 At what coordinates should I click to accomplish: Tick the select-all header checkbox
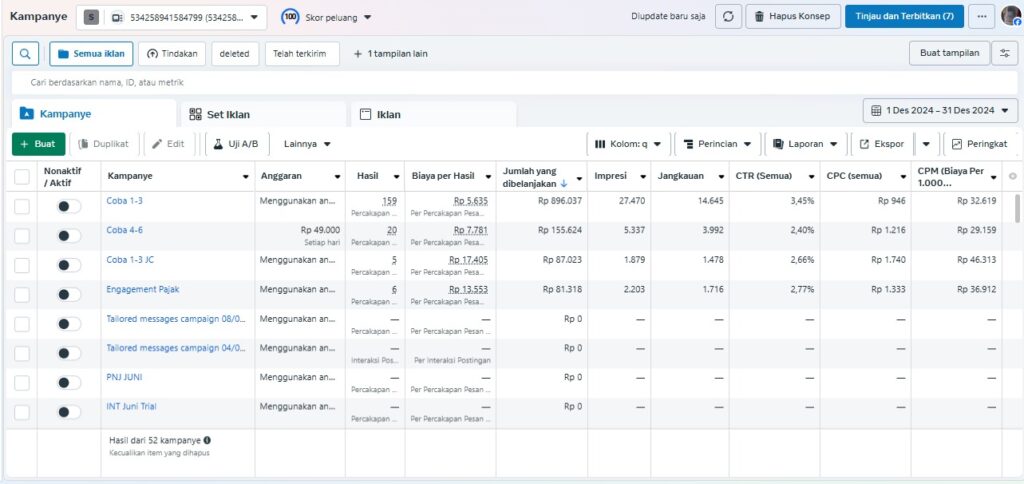(22, 177)
